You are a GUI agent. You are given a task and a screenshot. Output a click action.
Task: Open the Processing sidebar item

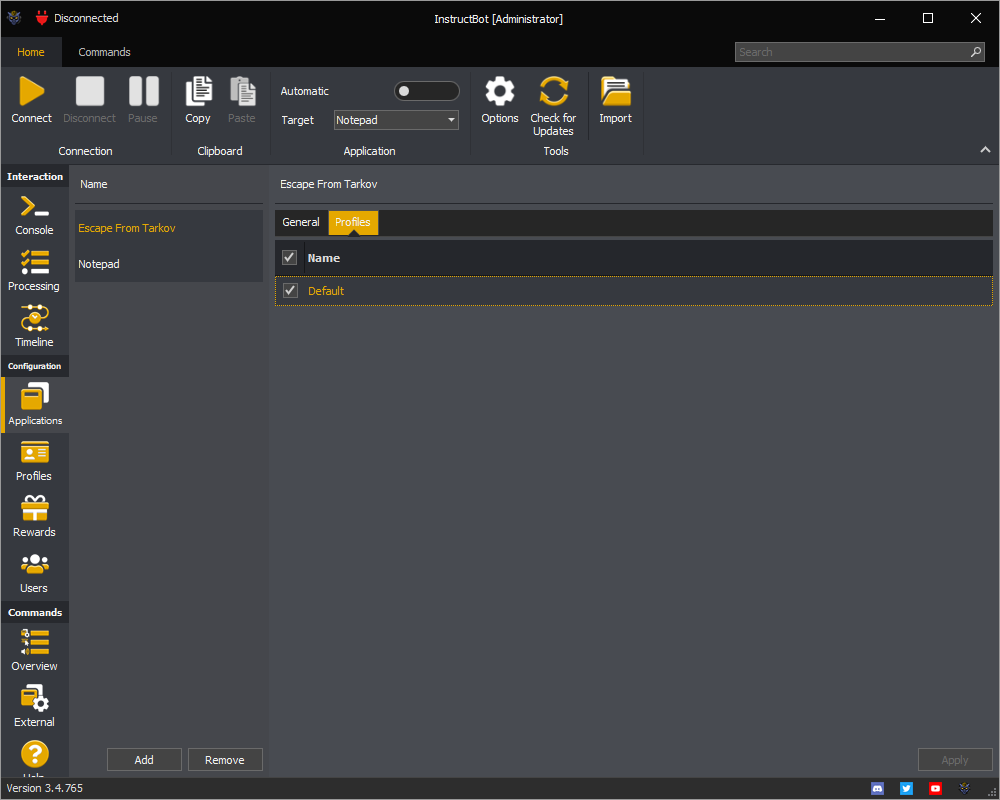click(34, 271)
